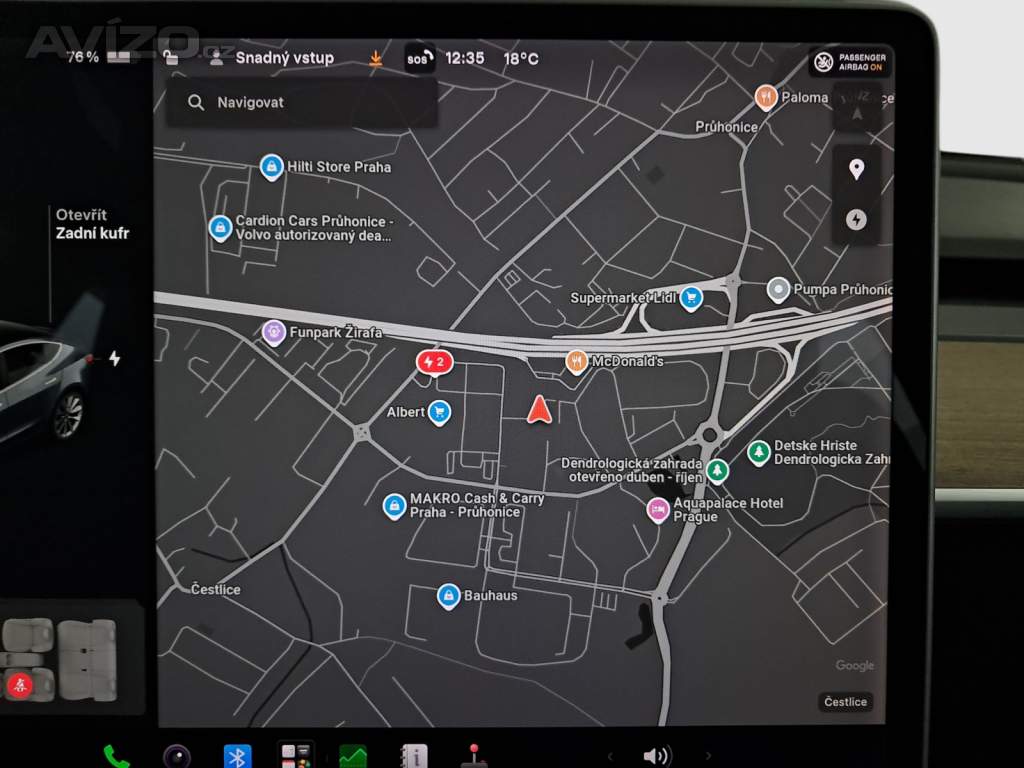
Task: Select the Funpark Žirafa map pin
Action: point(274,333)
